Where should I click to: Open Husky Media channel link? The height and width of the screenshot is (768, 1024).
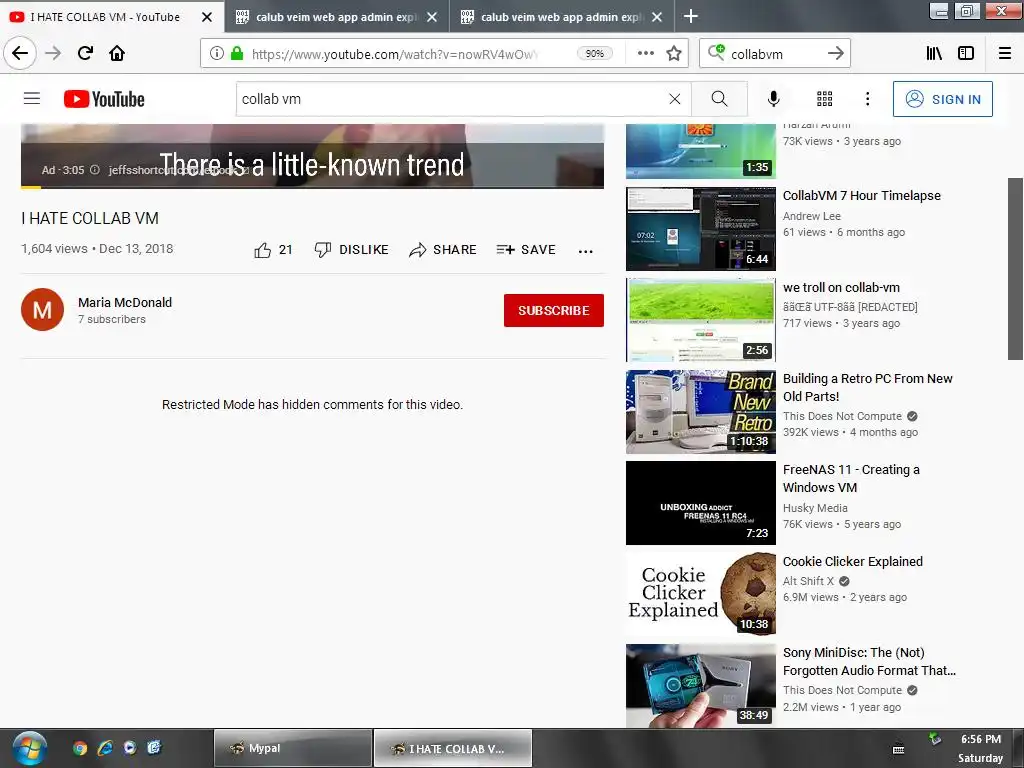[x=815, y=508]
